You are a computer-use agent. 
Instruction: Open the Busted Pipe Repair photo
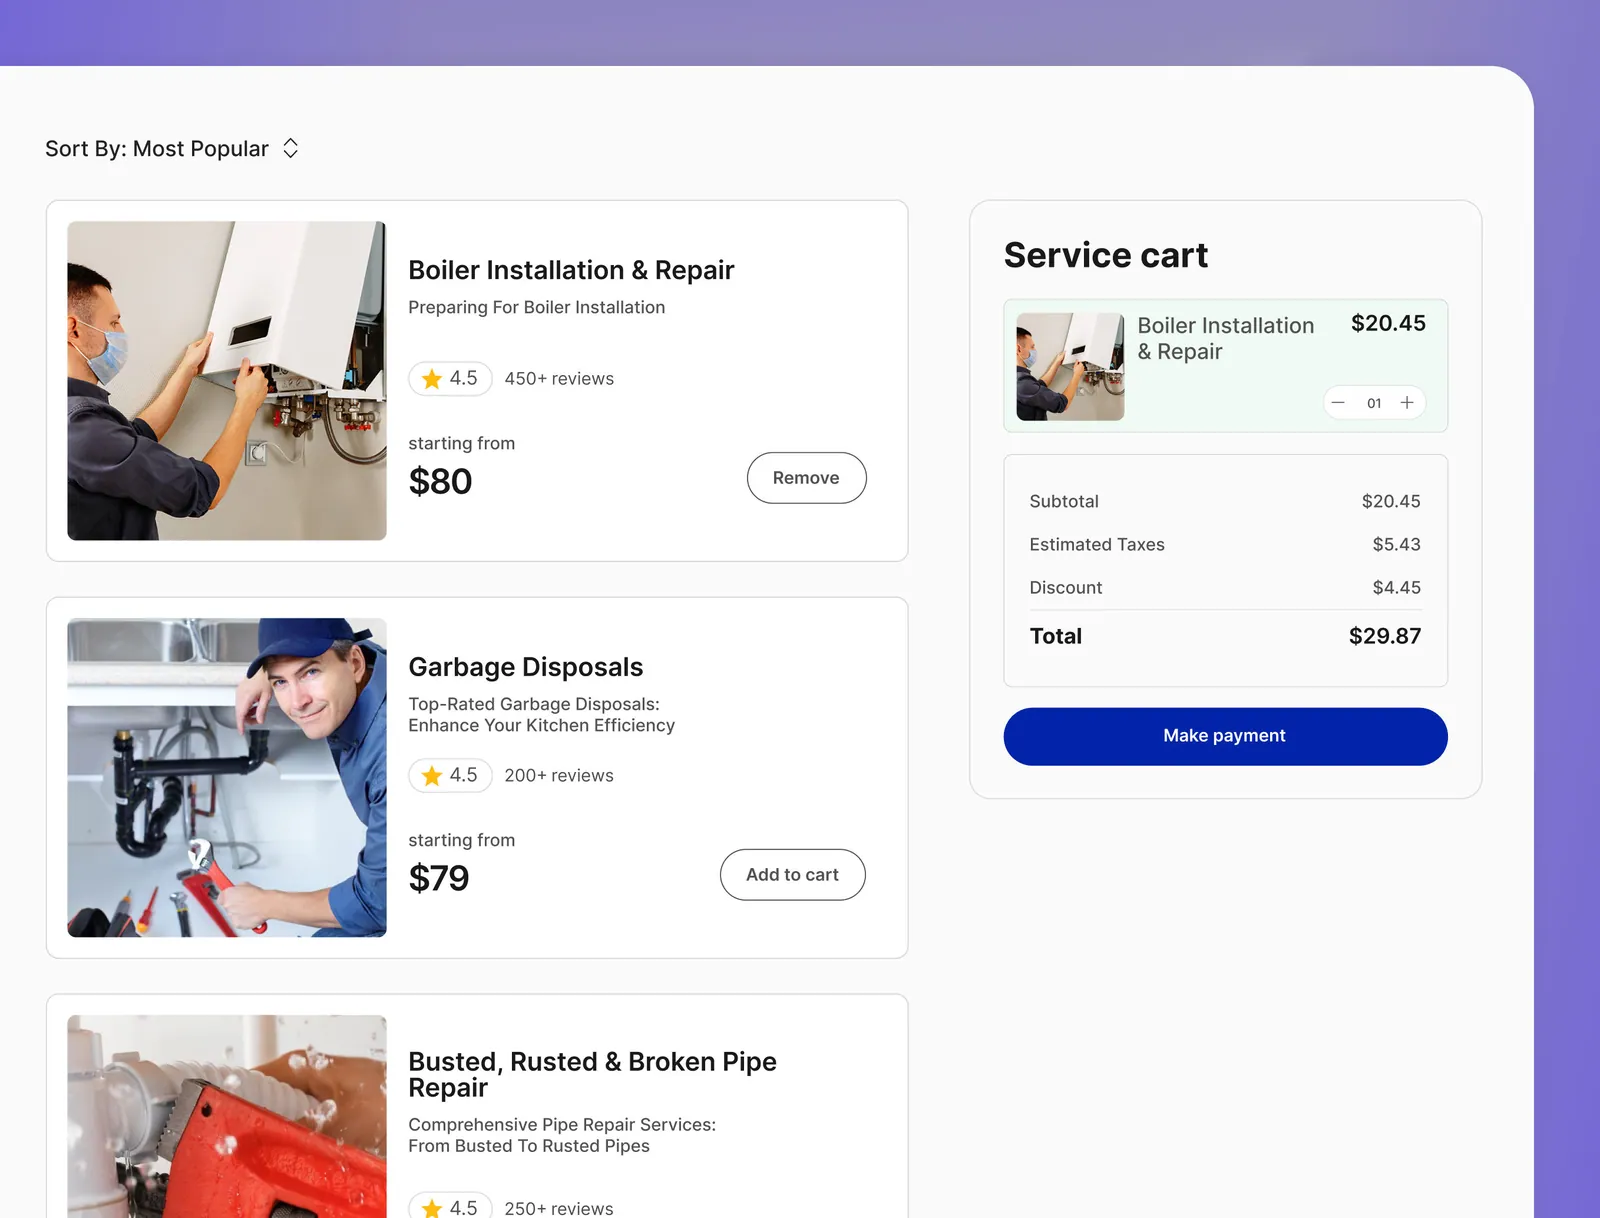(227, 1117)
